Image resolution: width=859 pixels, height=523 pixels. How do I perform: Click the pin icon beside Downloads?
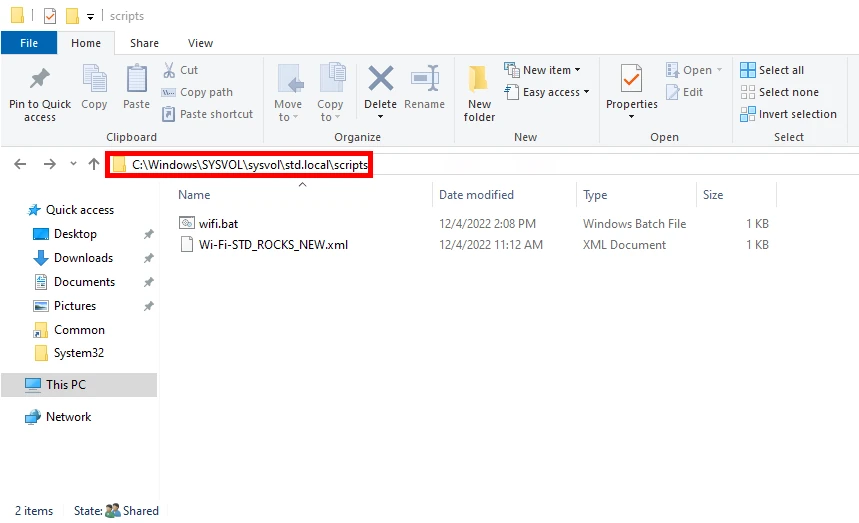tap(148, 258)
